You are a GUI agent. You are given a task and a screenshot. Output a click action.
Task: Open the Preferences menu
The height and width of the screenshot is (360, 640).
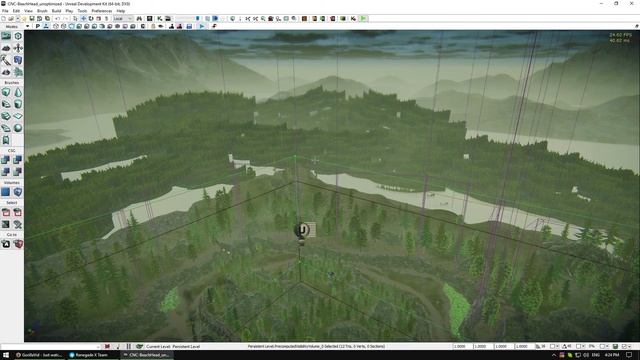click(102, 11)
